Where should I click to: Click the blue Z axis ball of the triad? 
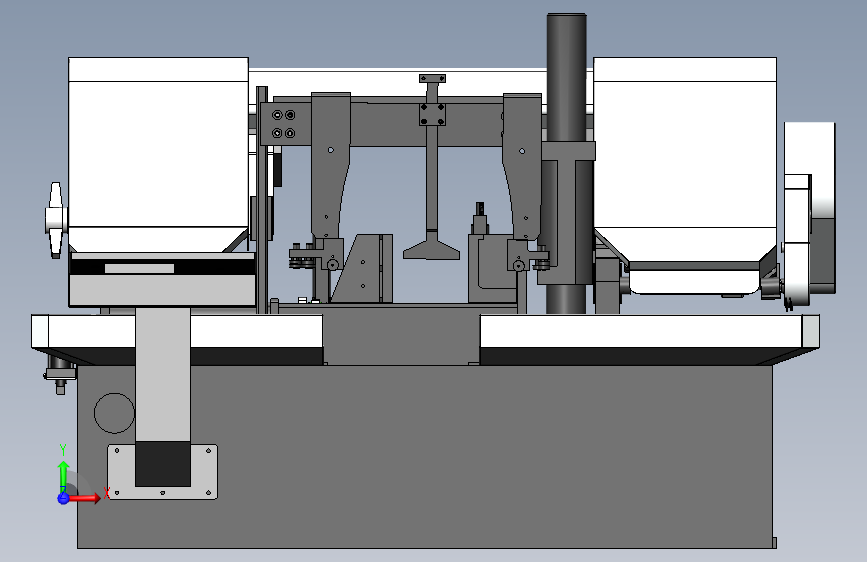[63, 498]
